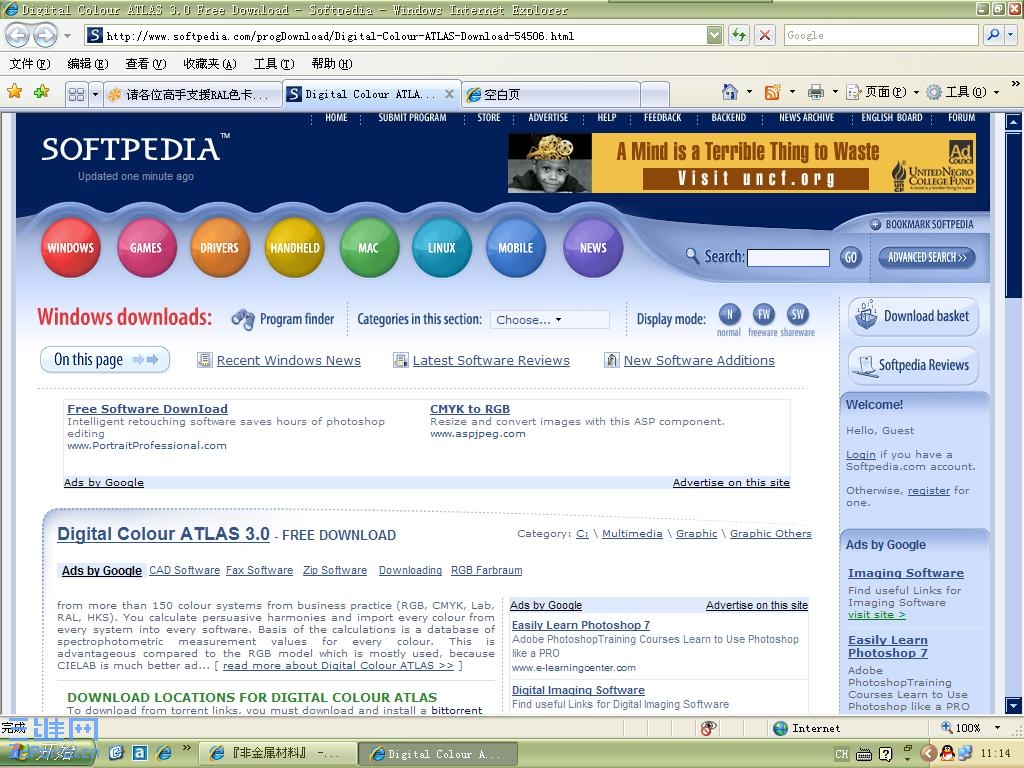Select the purple NEWS category ball
Image resolution: width=1024 pixels, height=768 pixels.
(592, 248)
